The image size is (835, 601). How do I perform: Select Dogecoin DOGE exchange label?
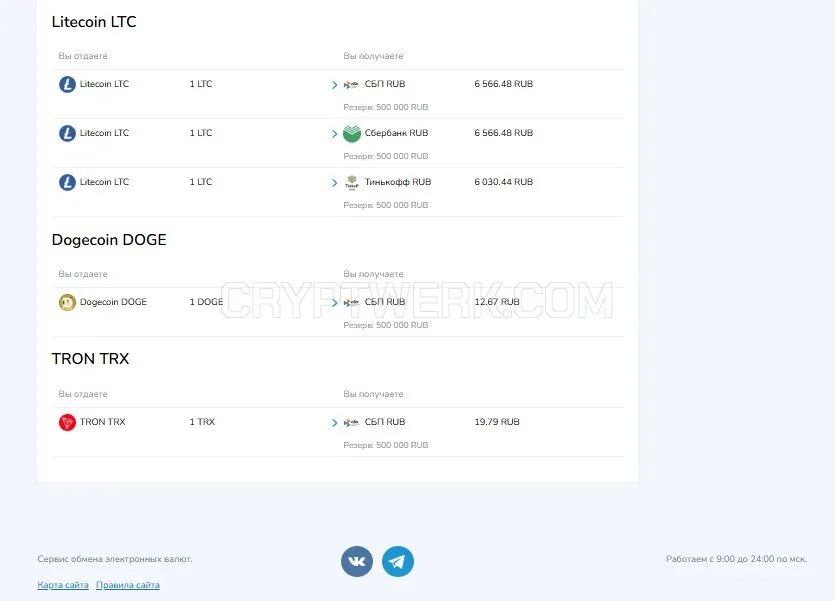pos(113,302)
